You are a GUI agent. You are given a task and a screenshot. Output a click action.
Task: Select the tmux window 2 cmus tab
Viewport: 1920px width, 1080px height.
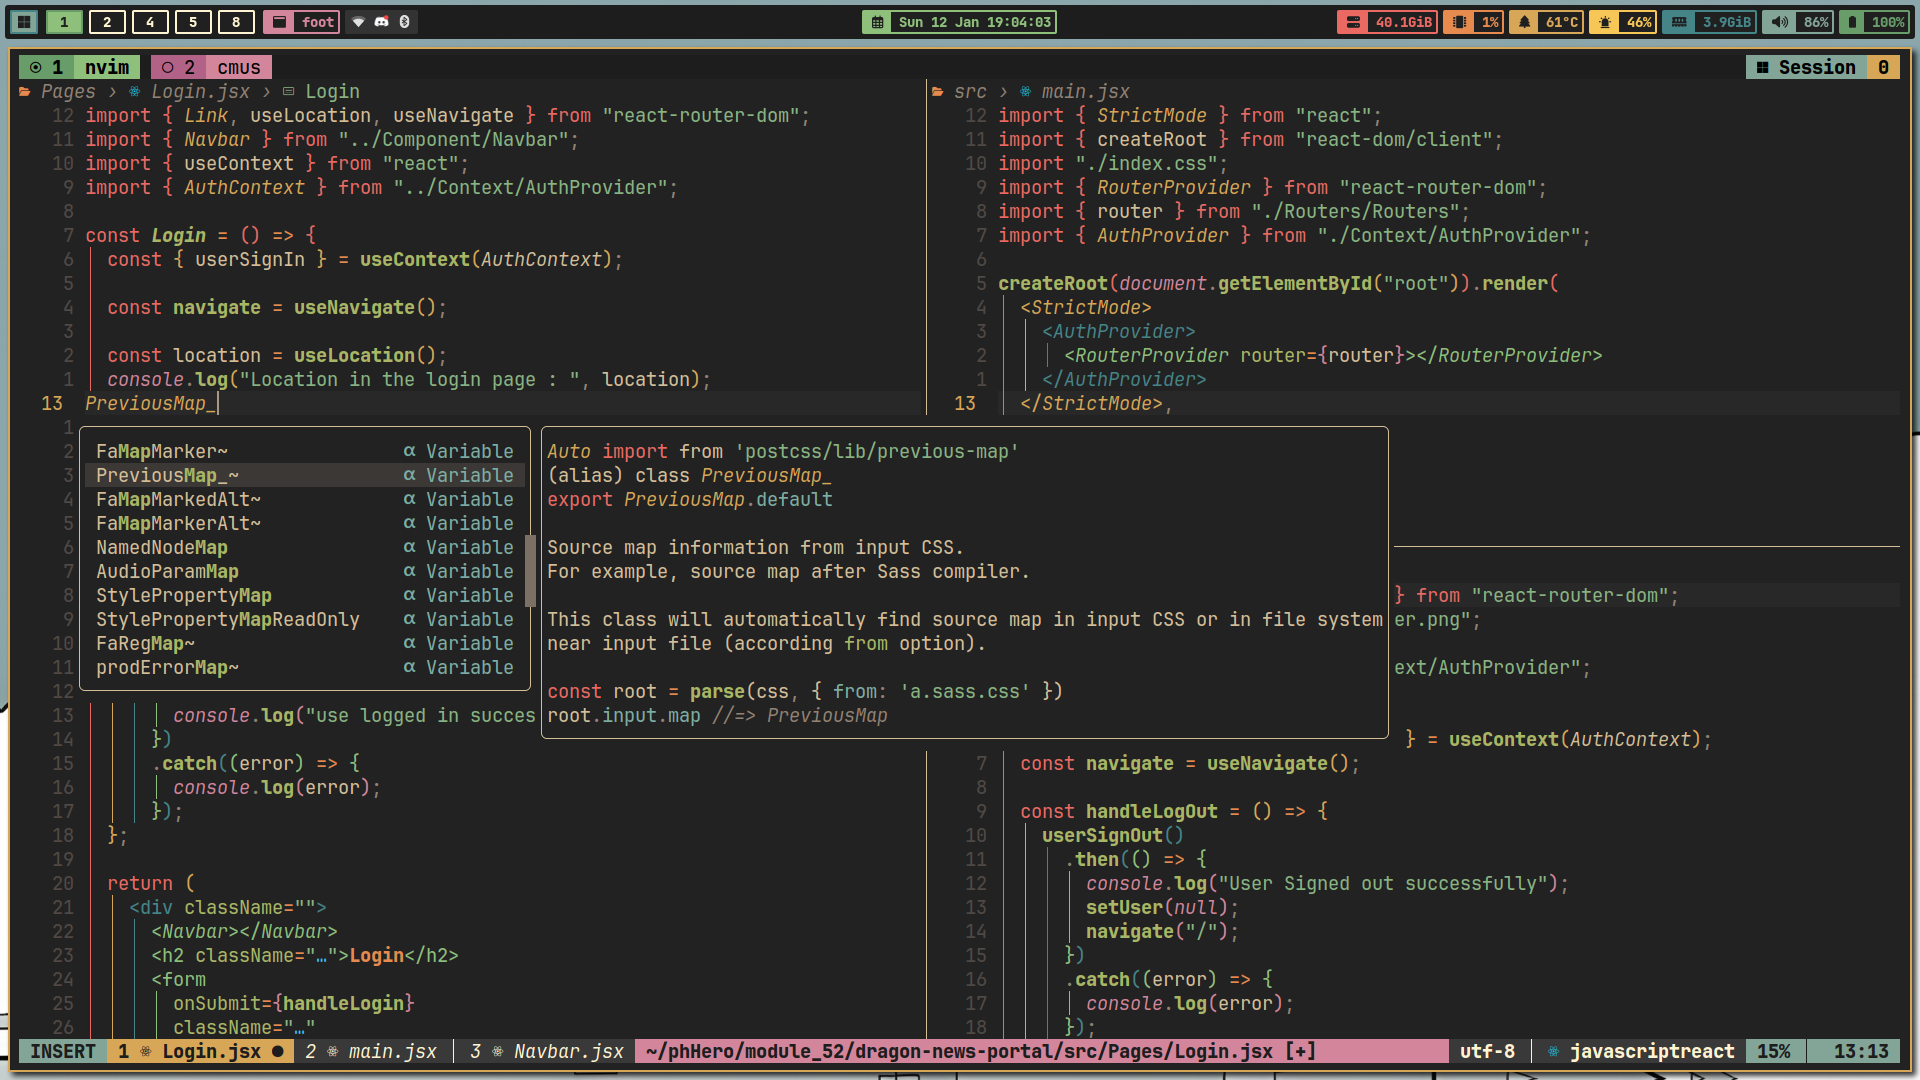211,67
